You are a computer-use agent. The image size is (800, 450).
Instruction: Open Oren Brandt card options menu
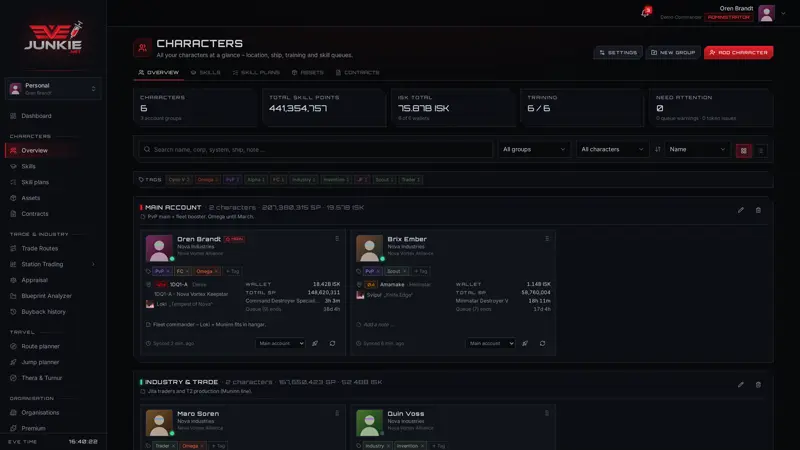coord(337,239)
